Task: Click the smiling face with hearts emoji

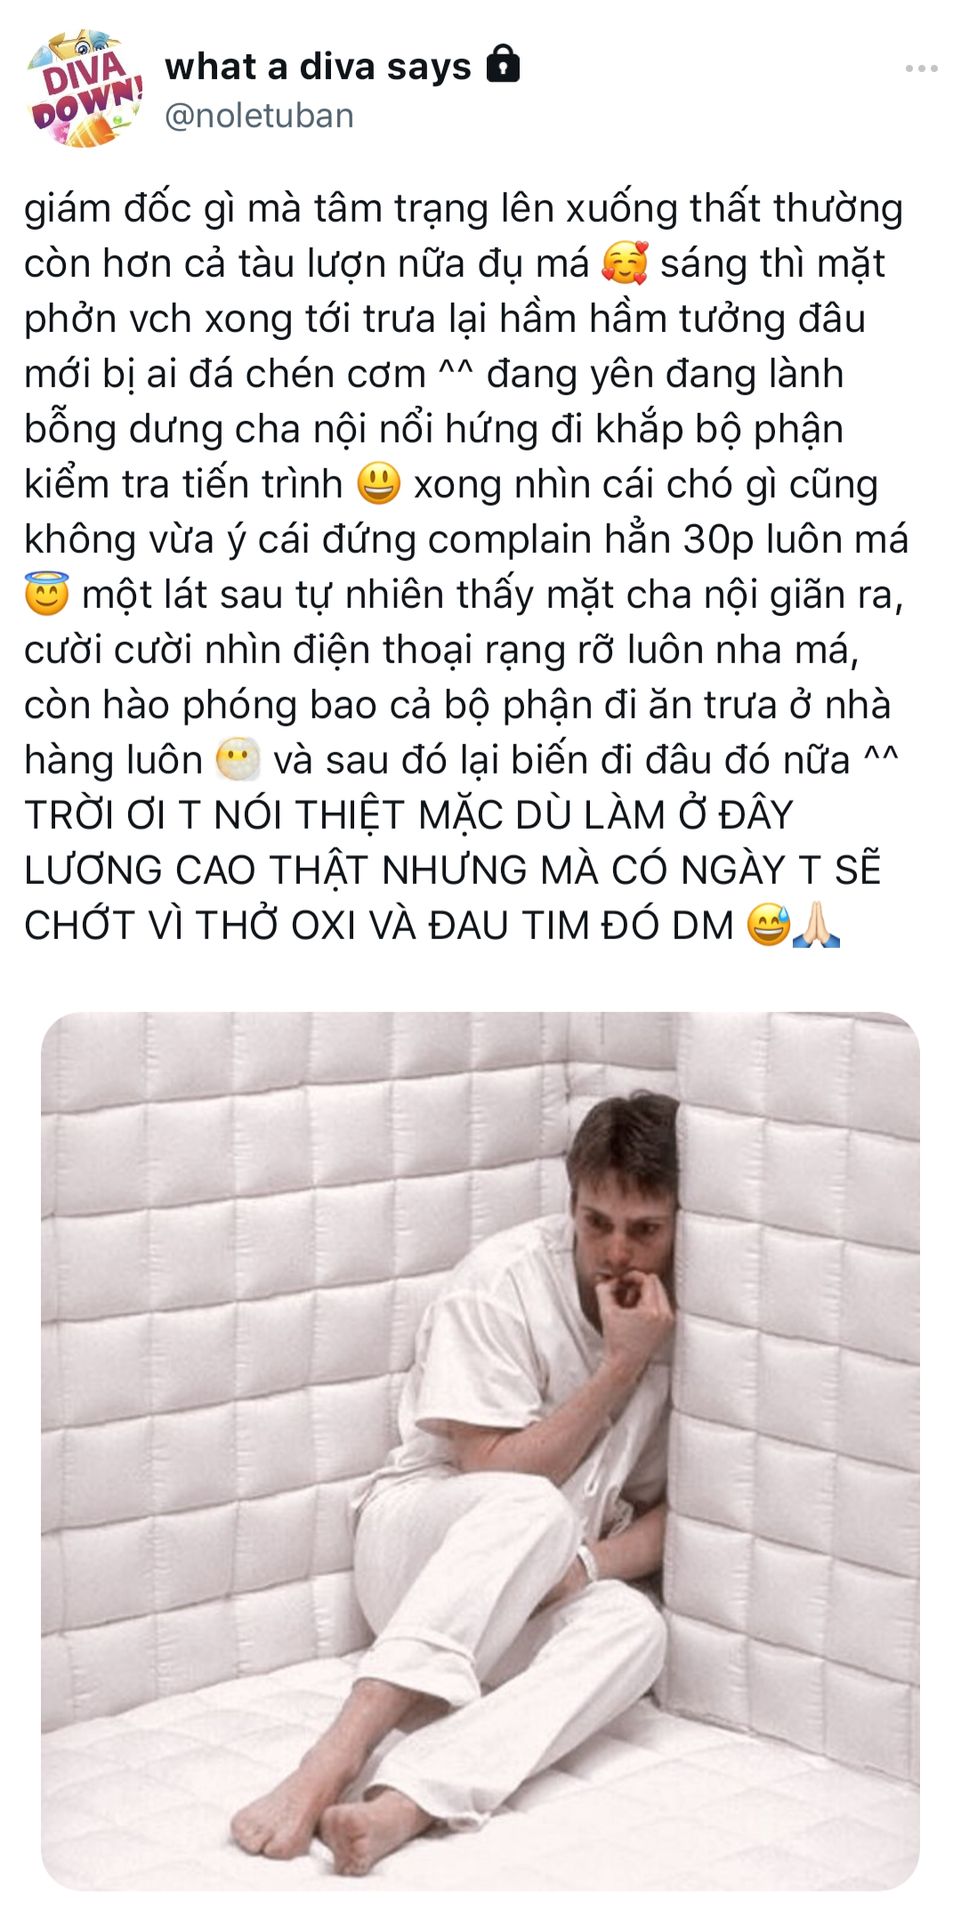Action: pos(625,264)
